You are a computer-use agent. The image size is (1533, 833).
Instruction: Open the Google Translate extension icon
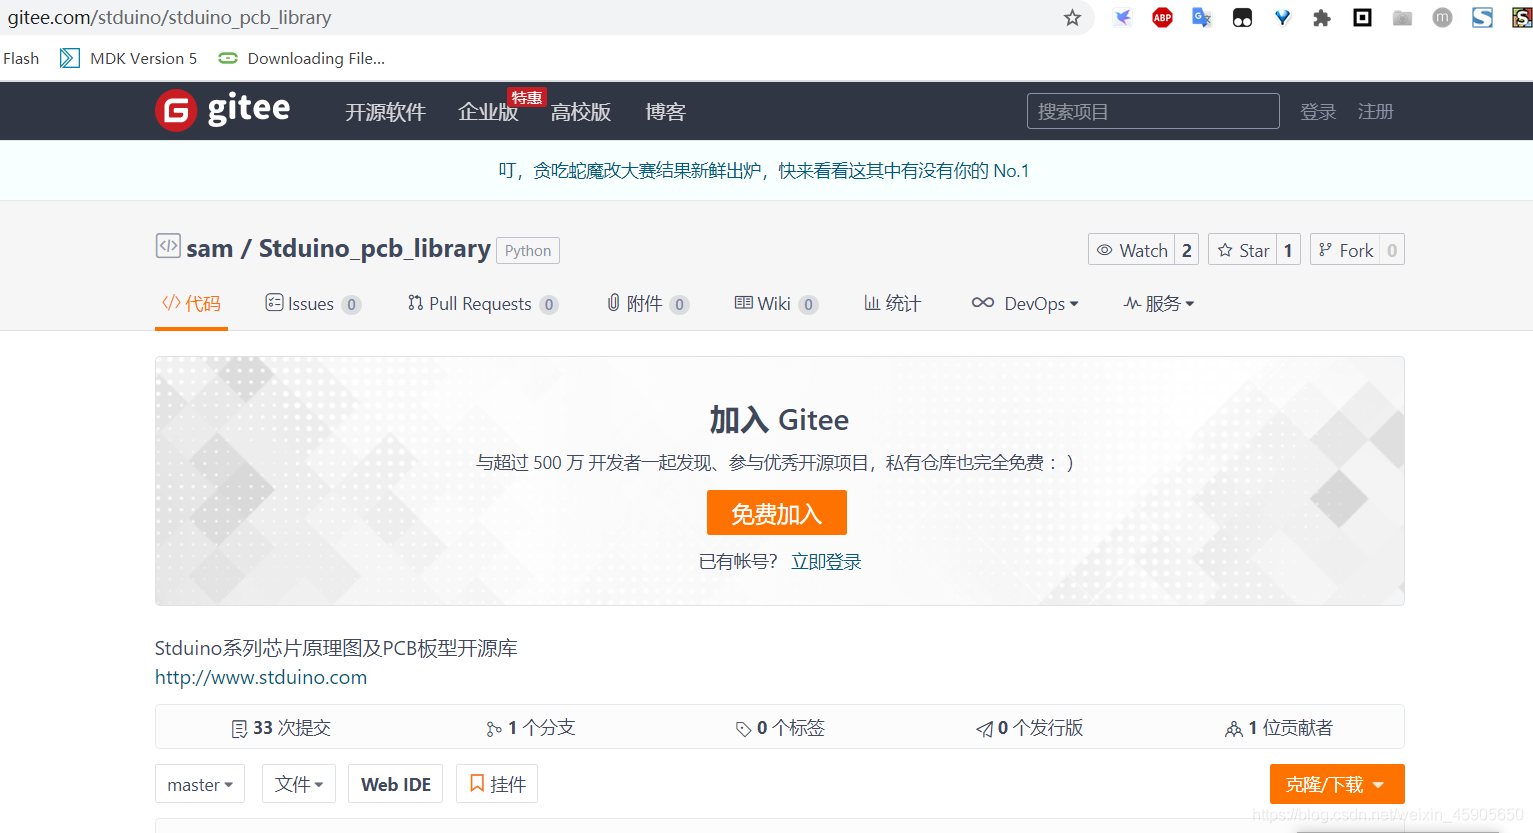[x=1202, y=18]
